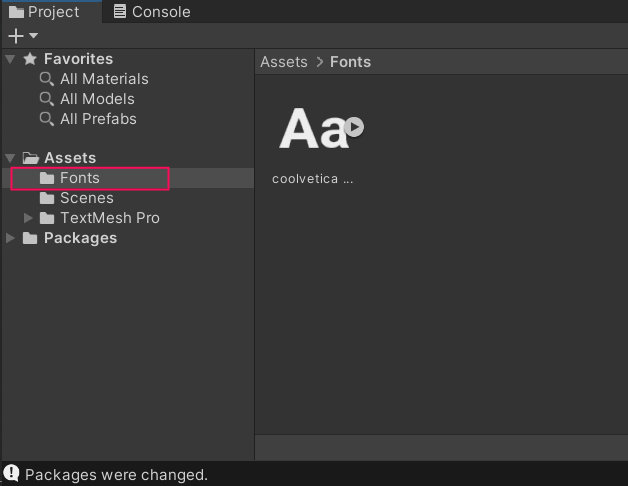Click All Prefabs search magnifier icon
628x486 pixels.
[46, 119]
